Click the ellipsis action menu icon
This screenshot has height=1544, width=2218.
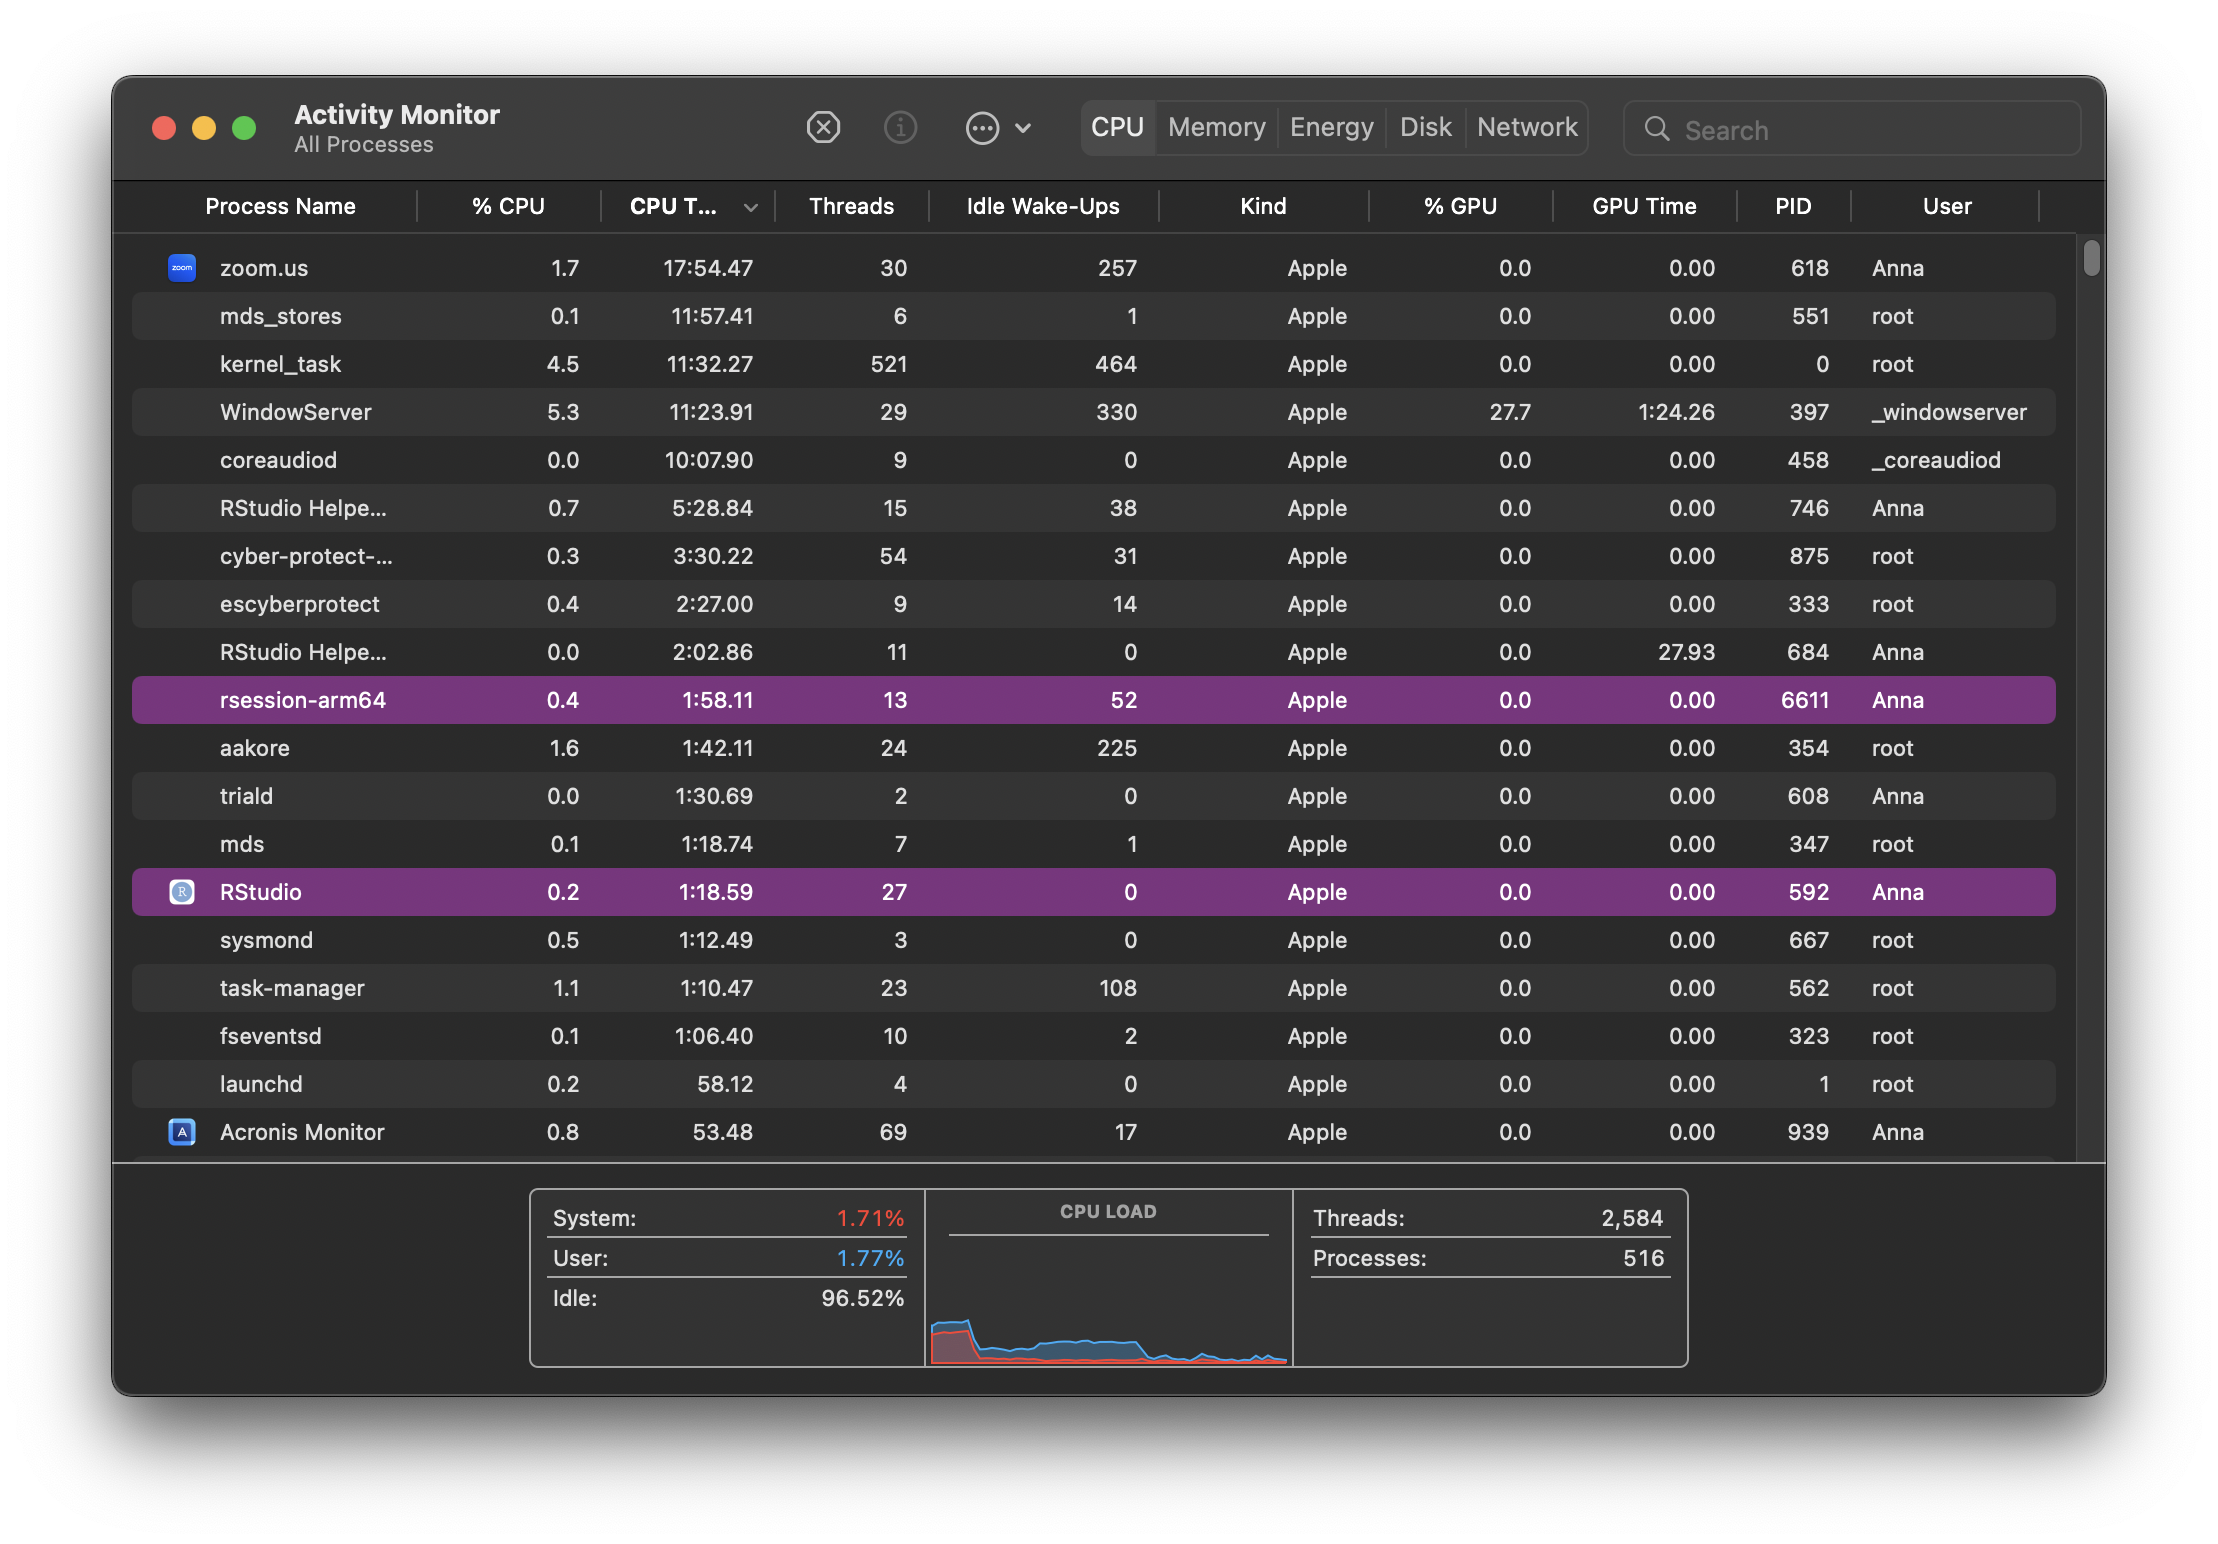(x=982, y=128)
